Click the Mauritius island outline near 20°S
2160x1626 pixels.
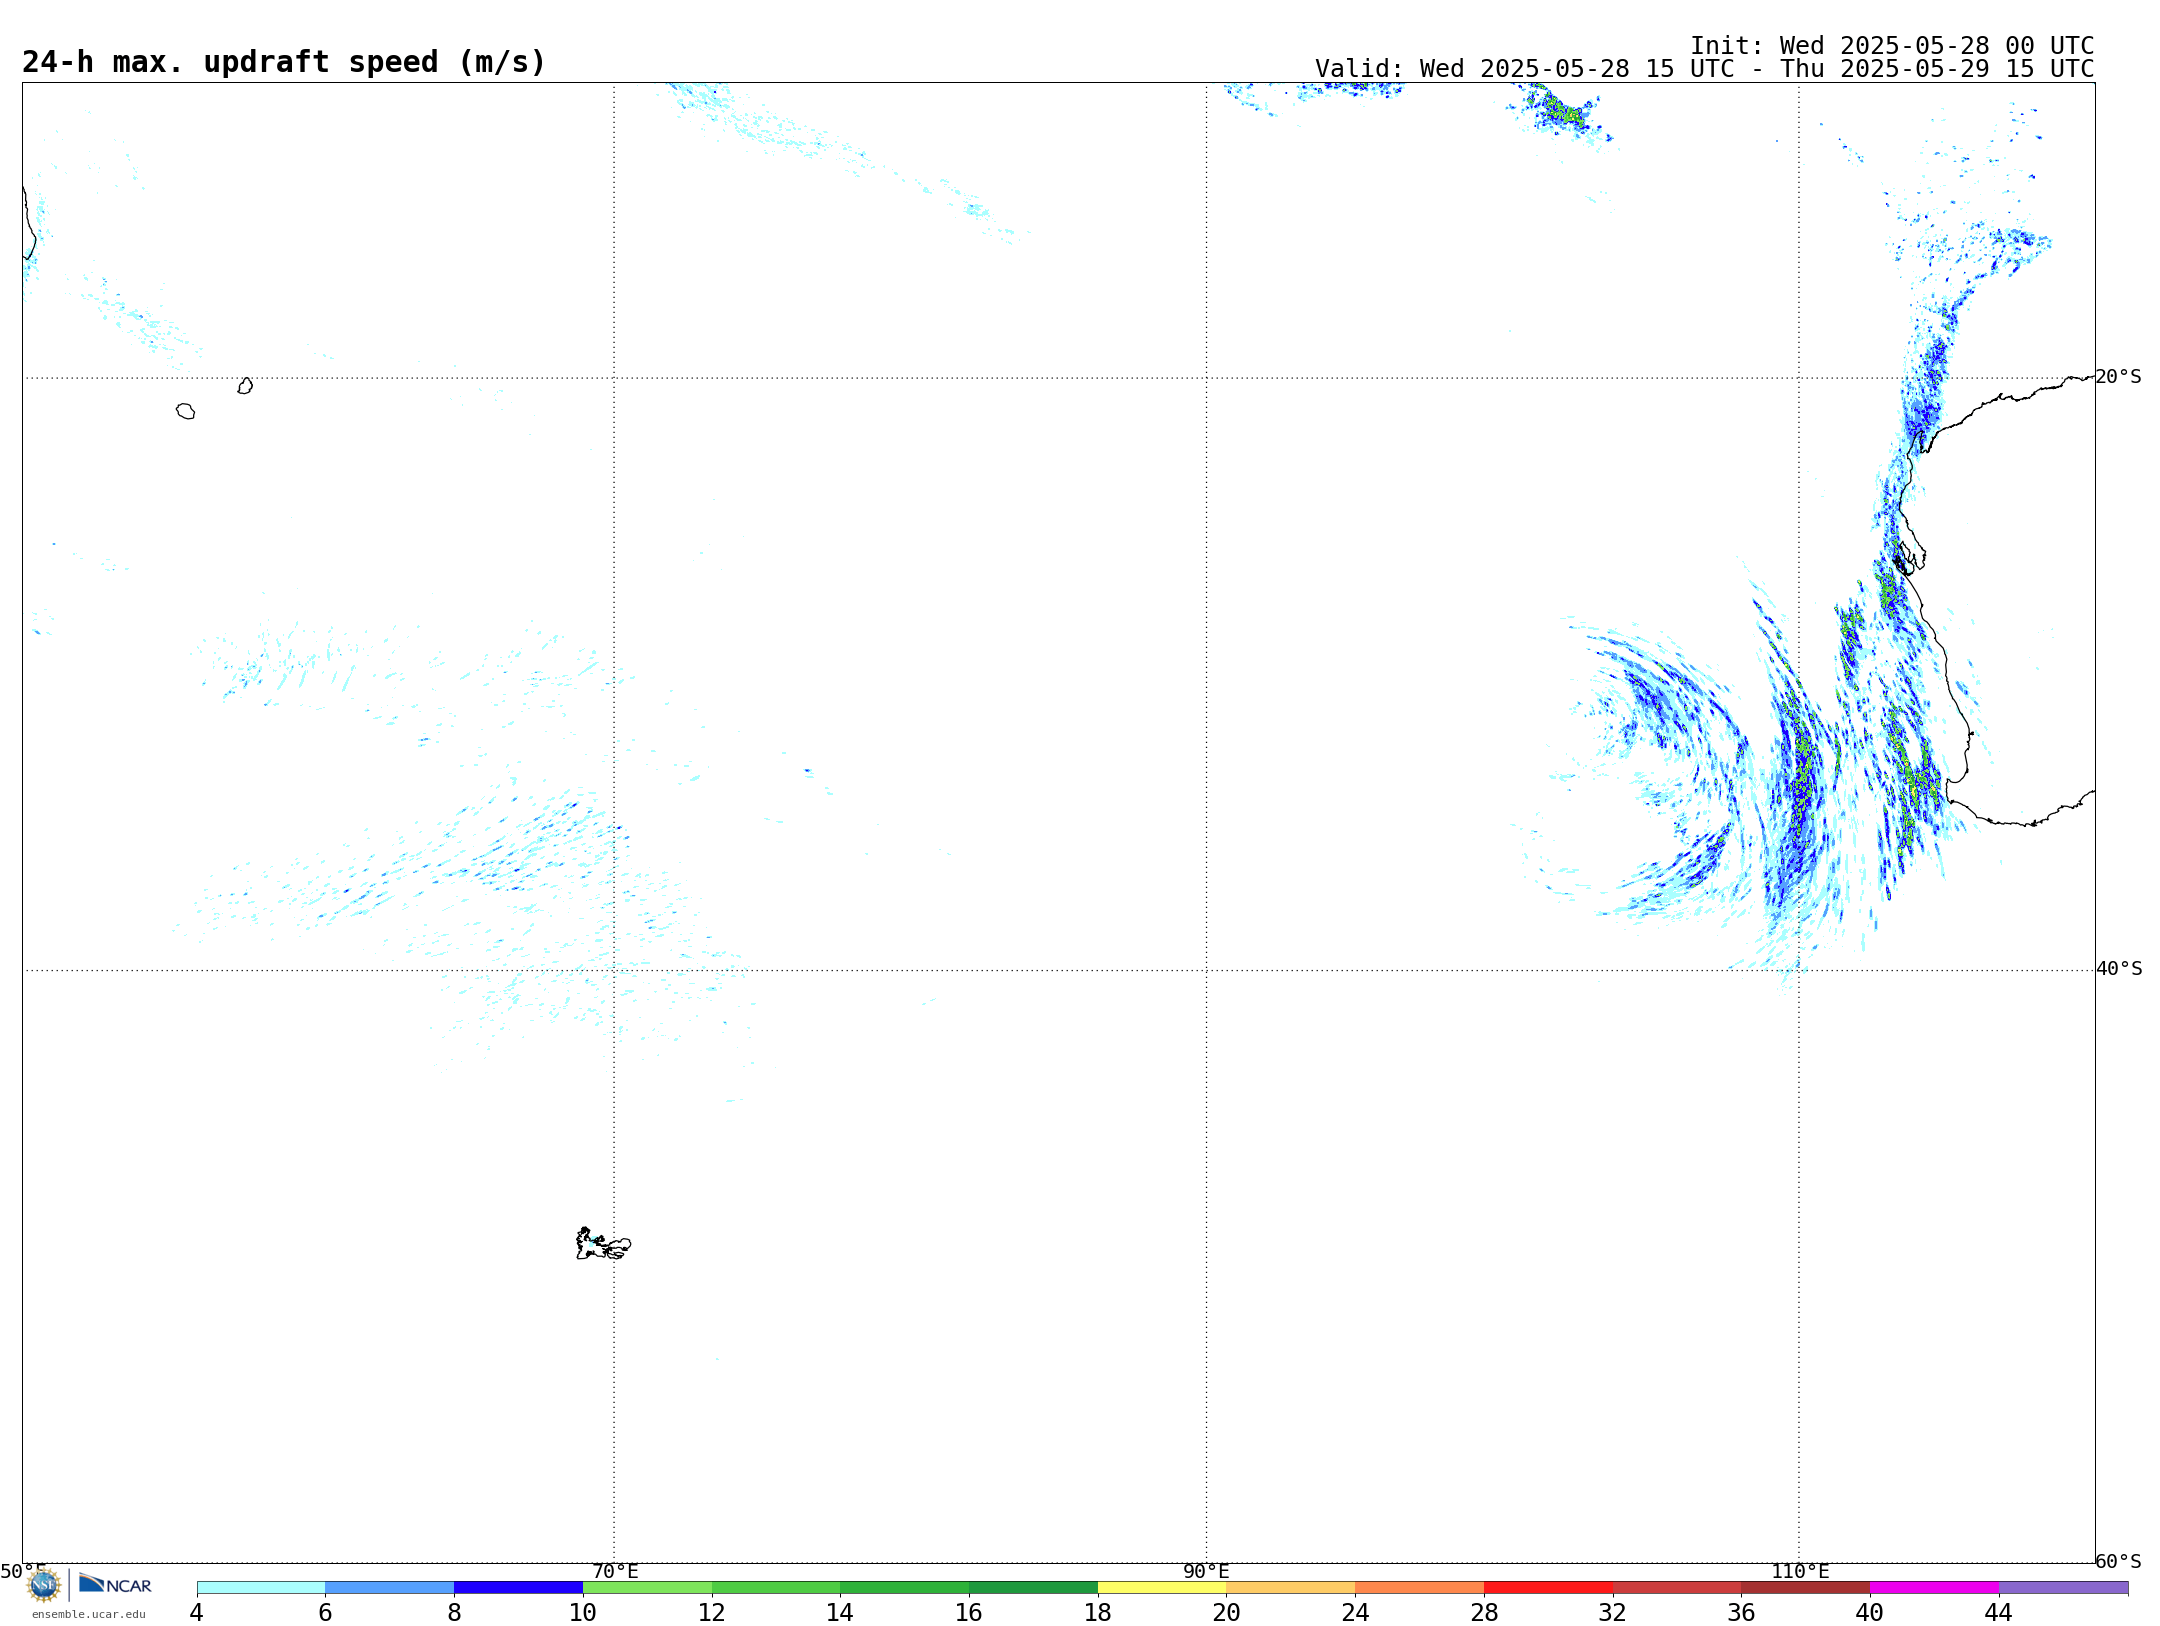pyautogui.click(x=245, y=386)
